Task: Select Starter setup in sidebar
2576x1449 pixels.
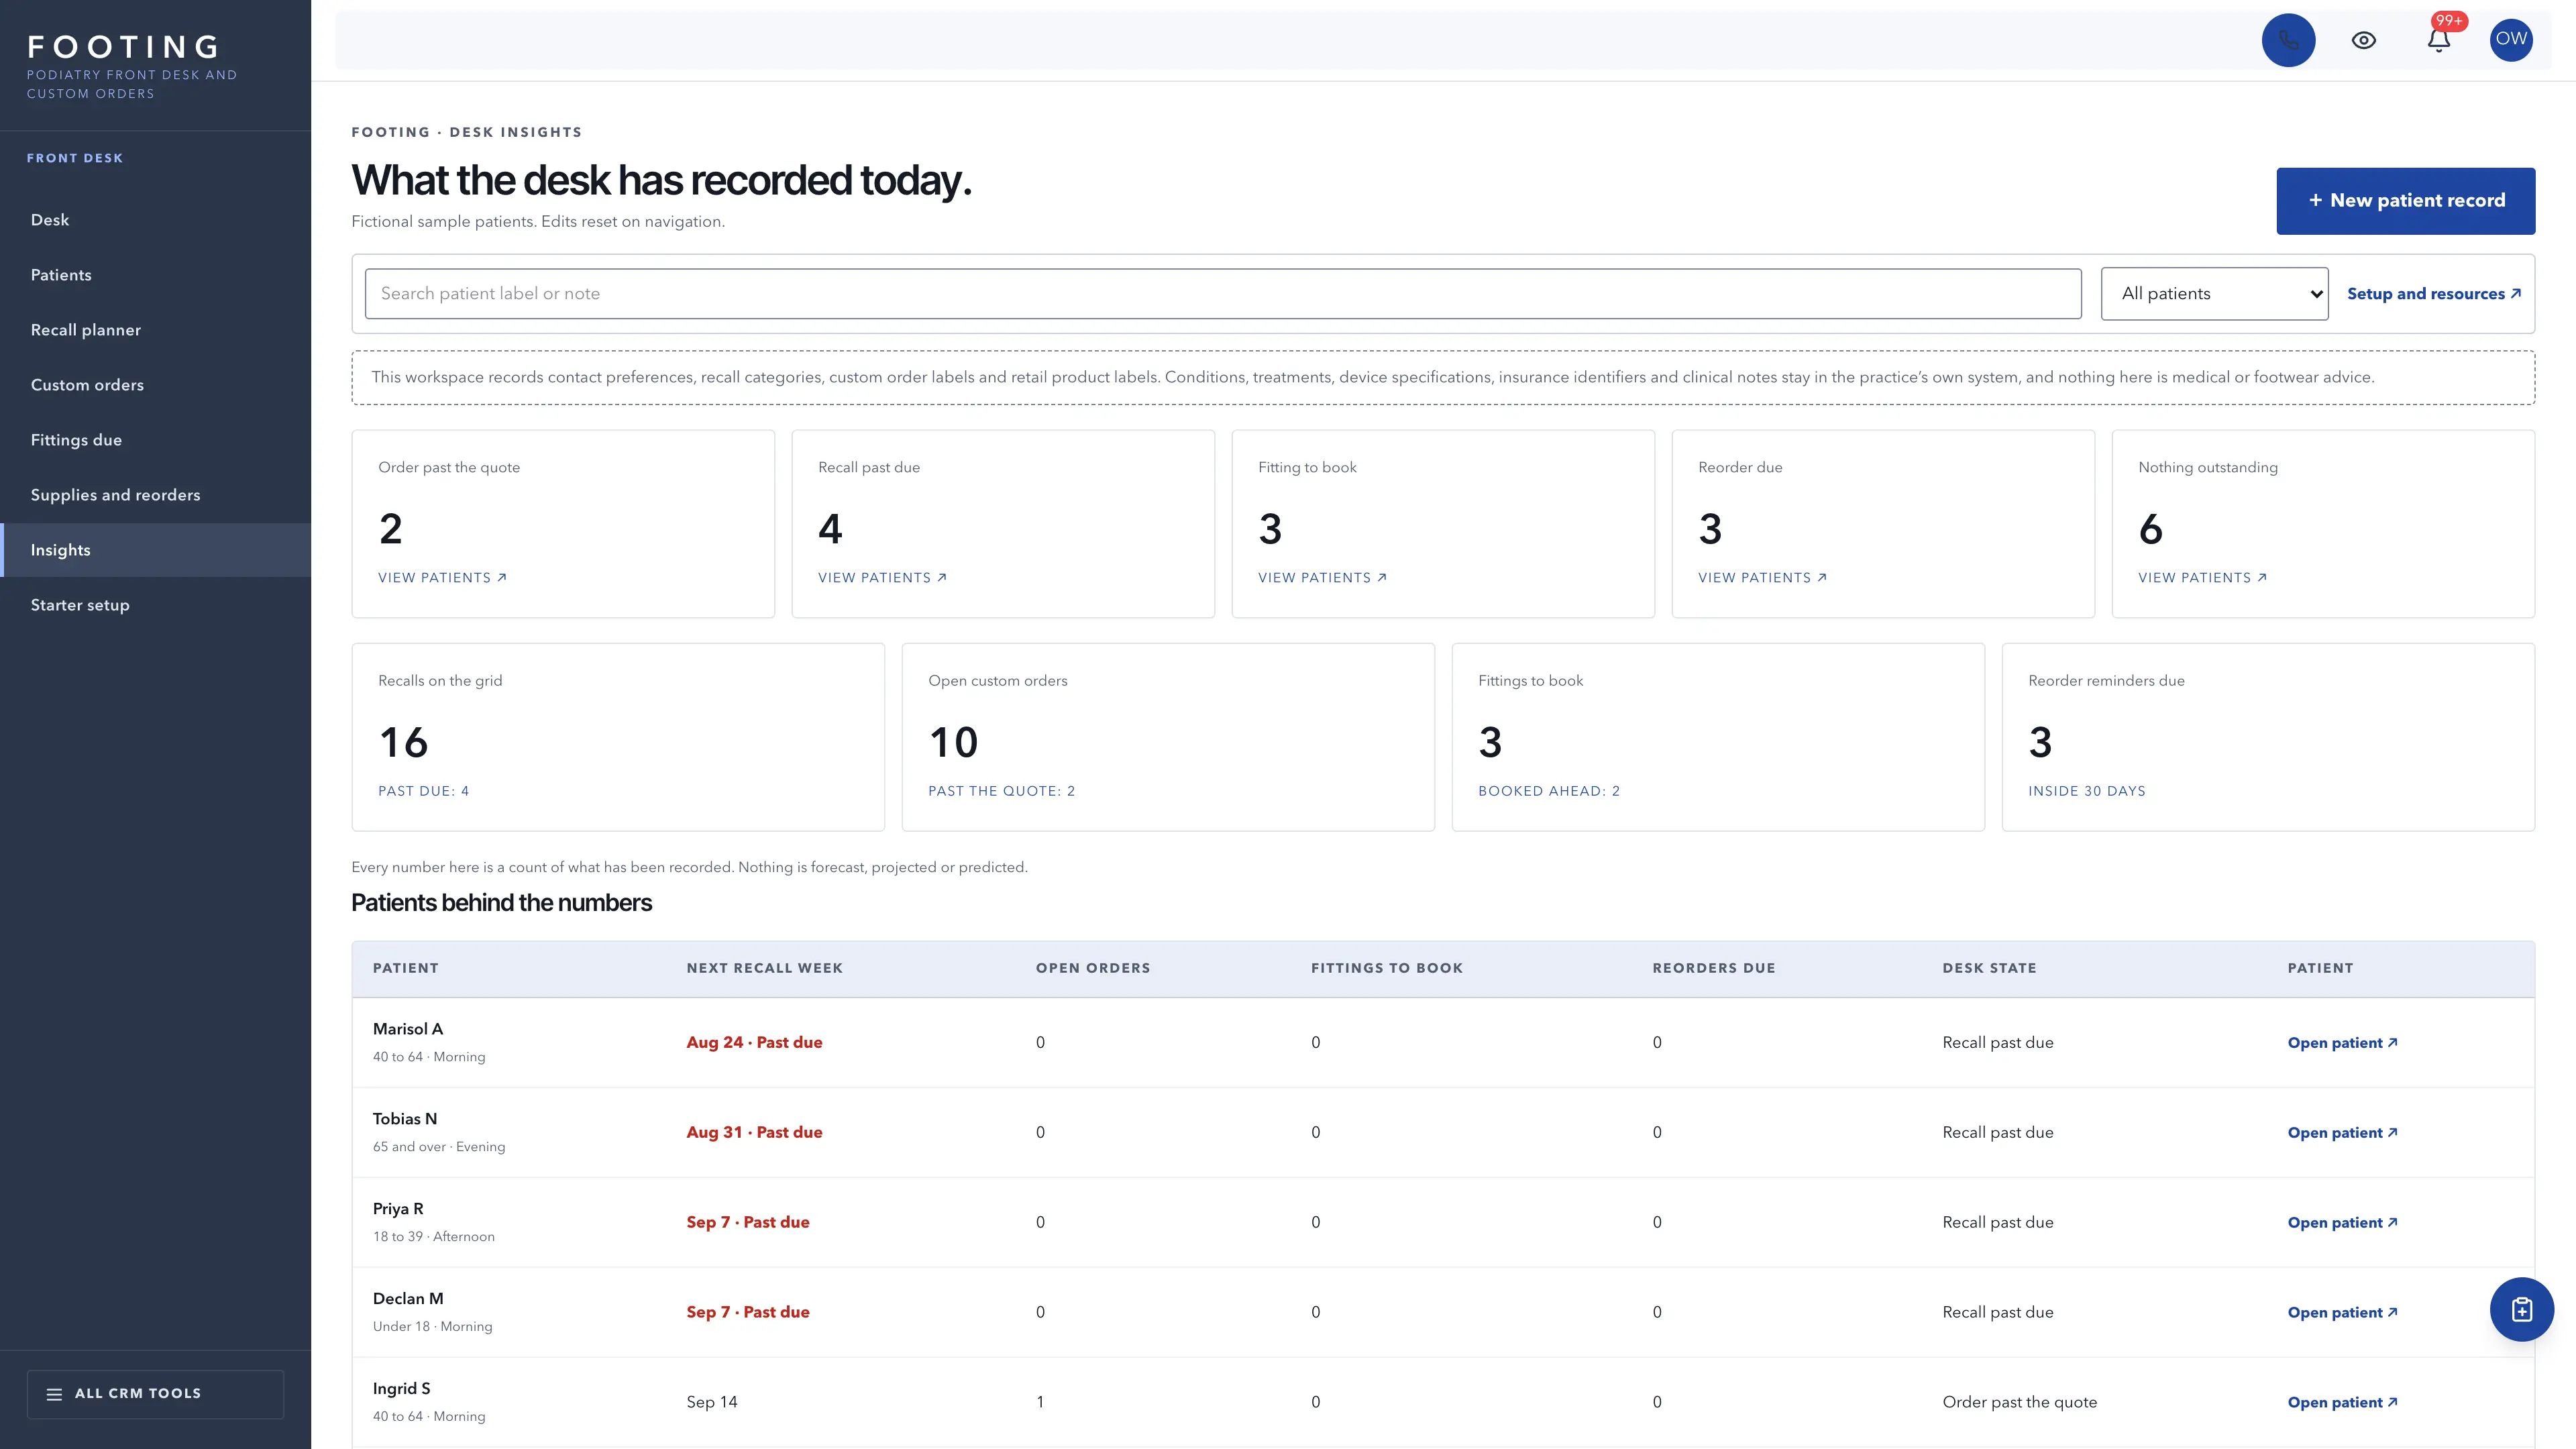Action: coord(80,605)
